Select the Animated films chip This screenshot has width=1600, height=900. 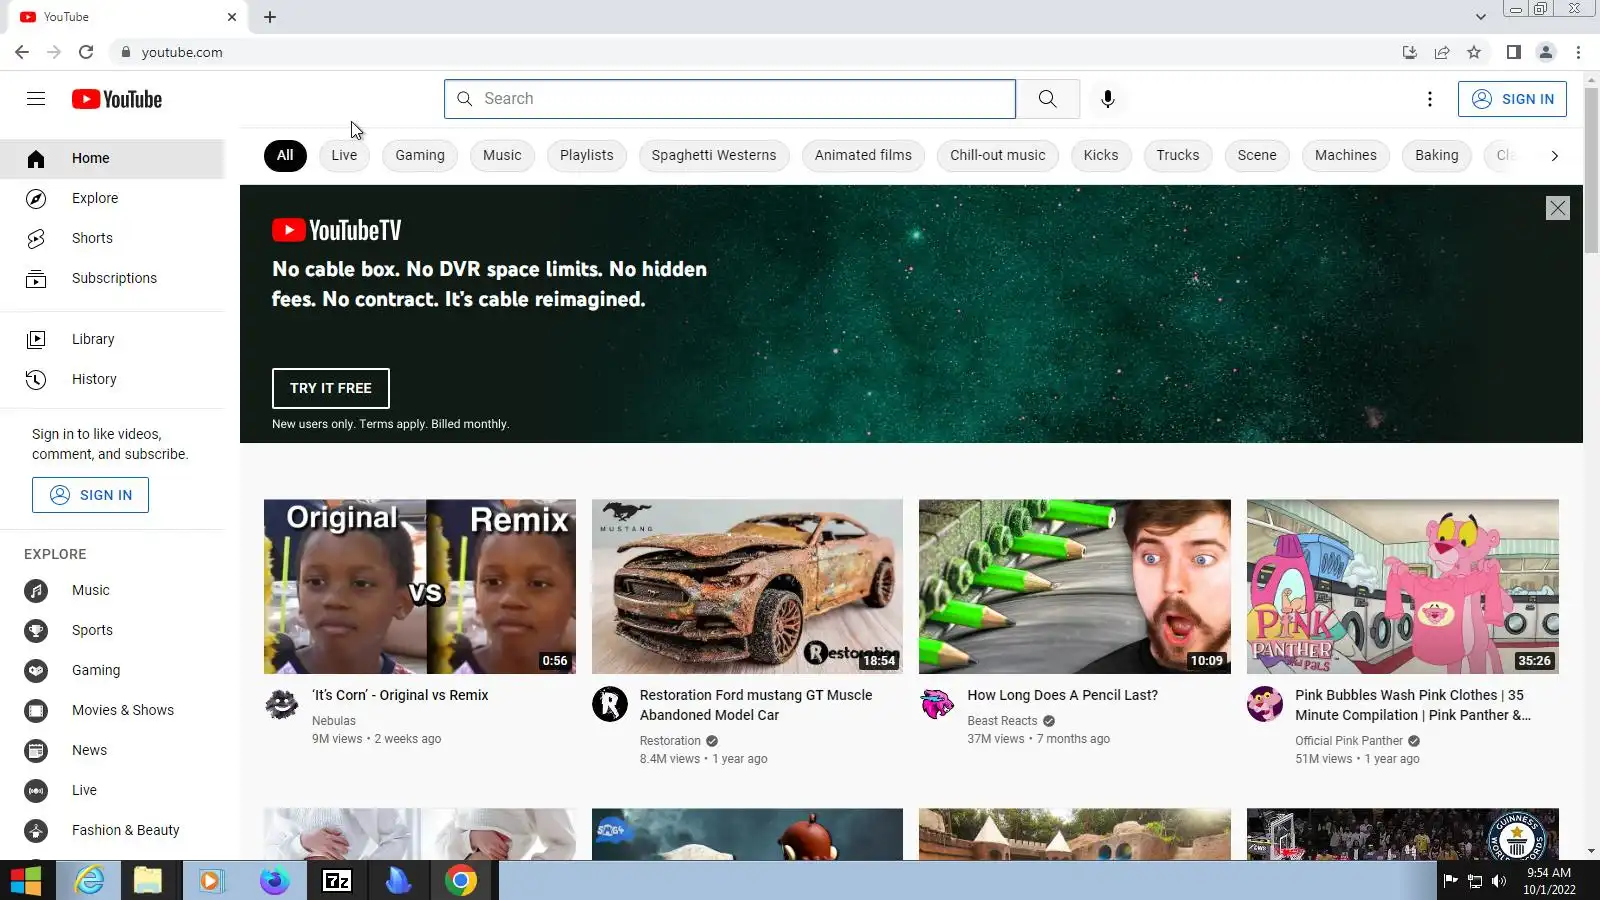click(x=863, y=155)
